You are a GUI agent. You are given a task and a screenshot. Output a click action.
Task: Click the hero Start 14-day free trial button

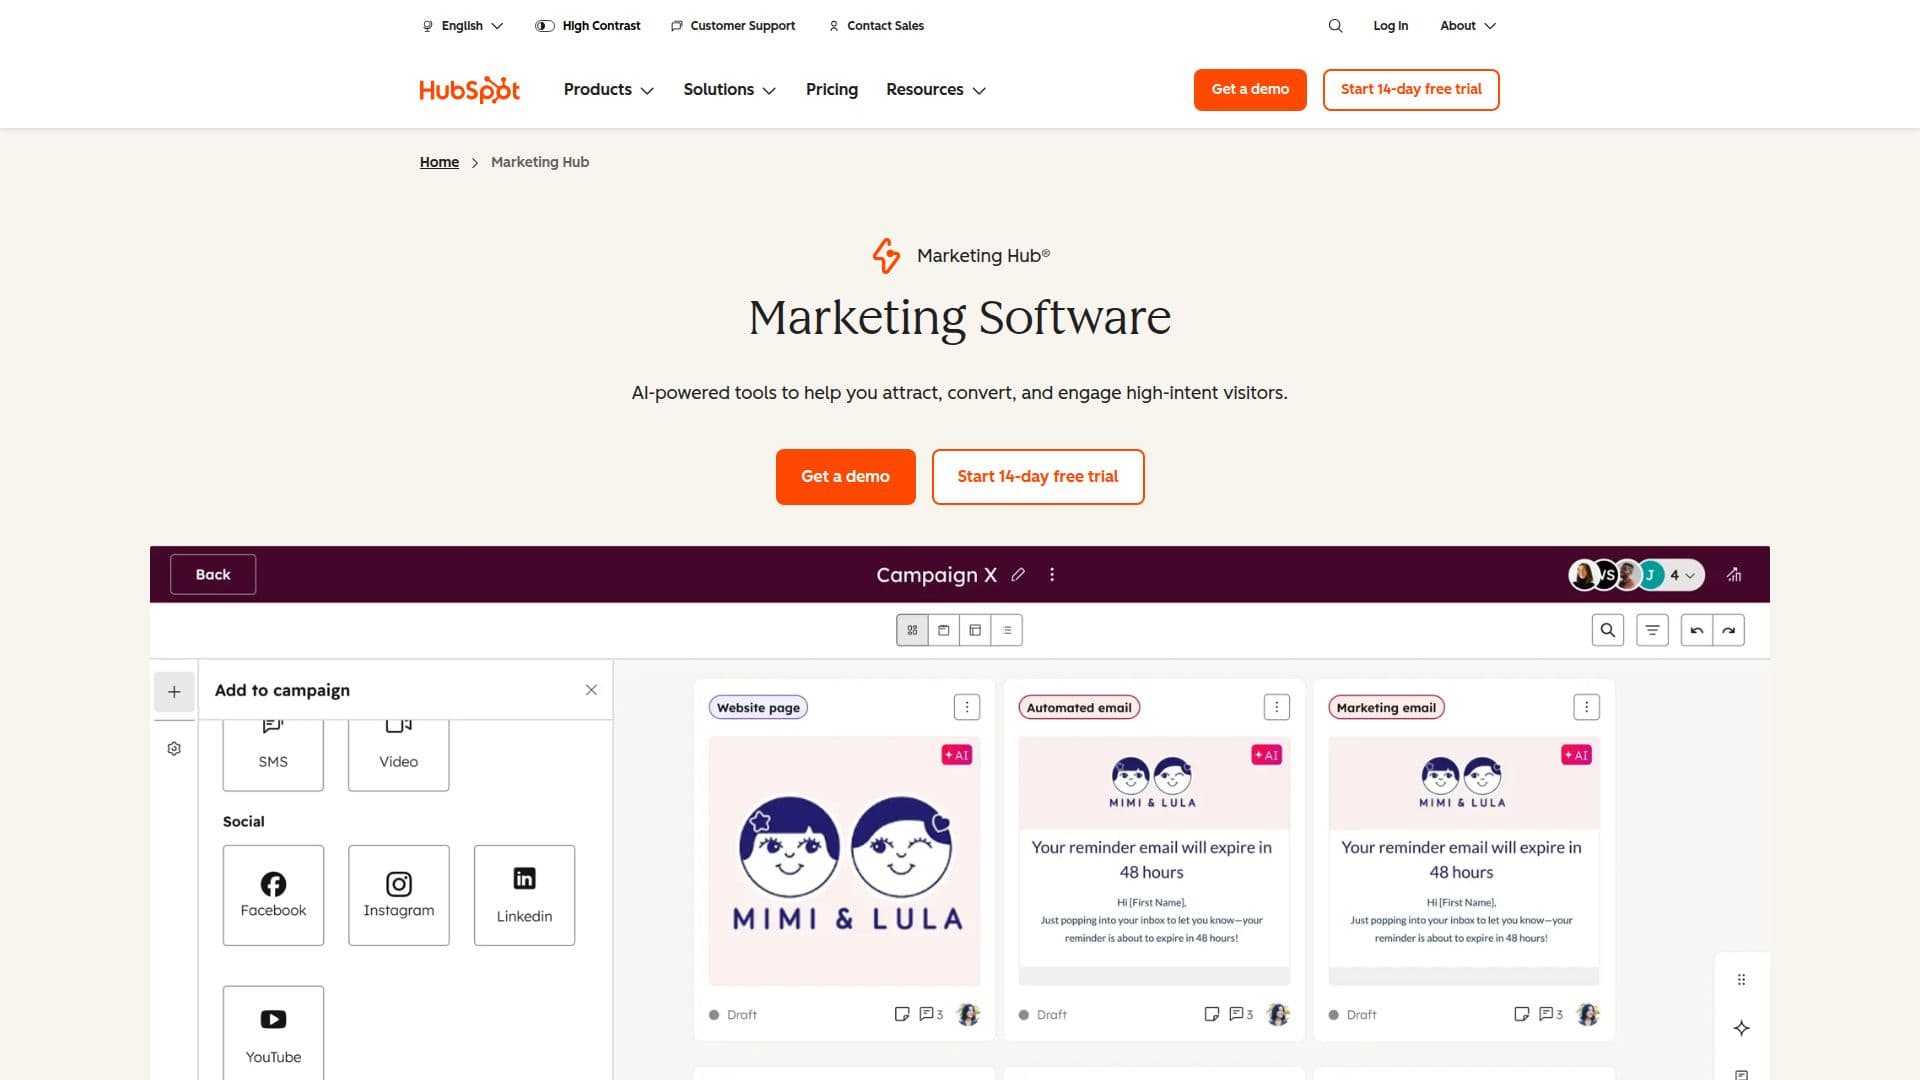coord(1038,477)
